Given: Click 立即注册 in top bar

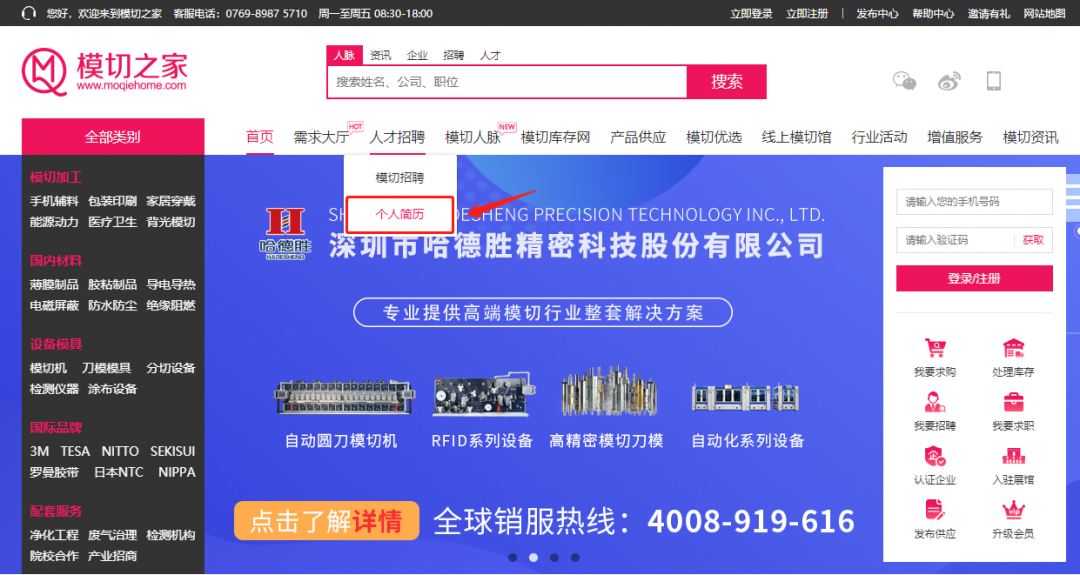Looking at the screenshot, I should click(x=807, y=13).
